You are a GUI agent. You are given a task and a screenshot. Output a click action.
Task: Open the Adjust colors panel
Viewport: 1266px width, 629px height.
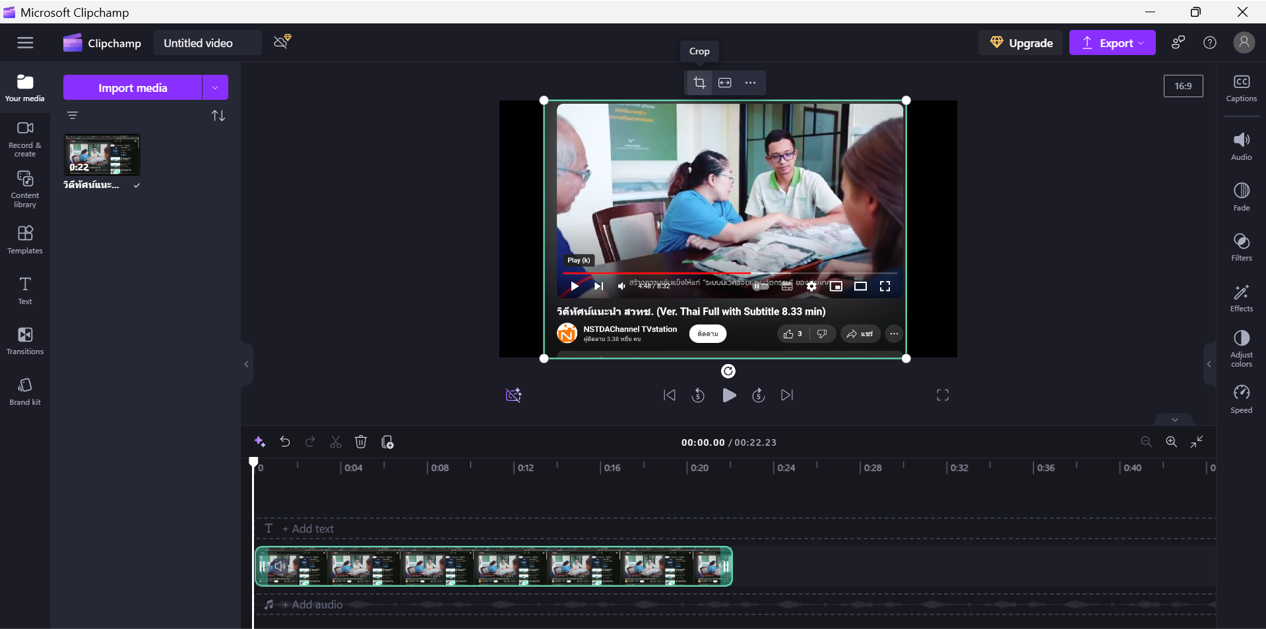click(x=1240, y=348)
